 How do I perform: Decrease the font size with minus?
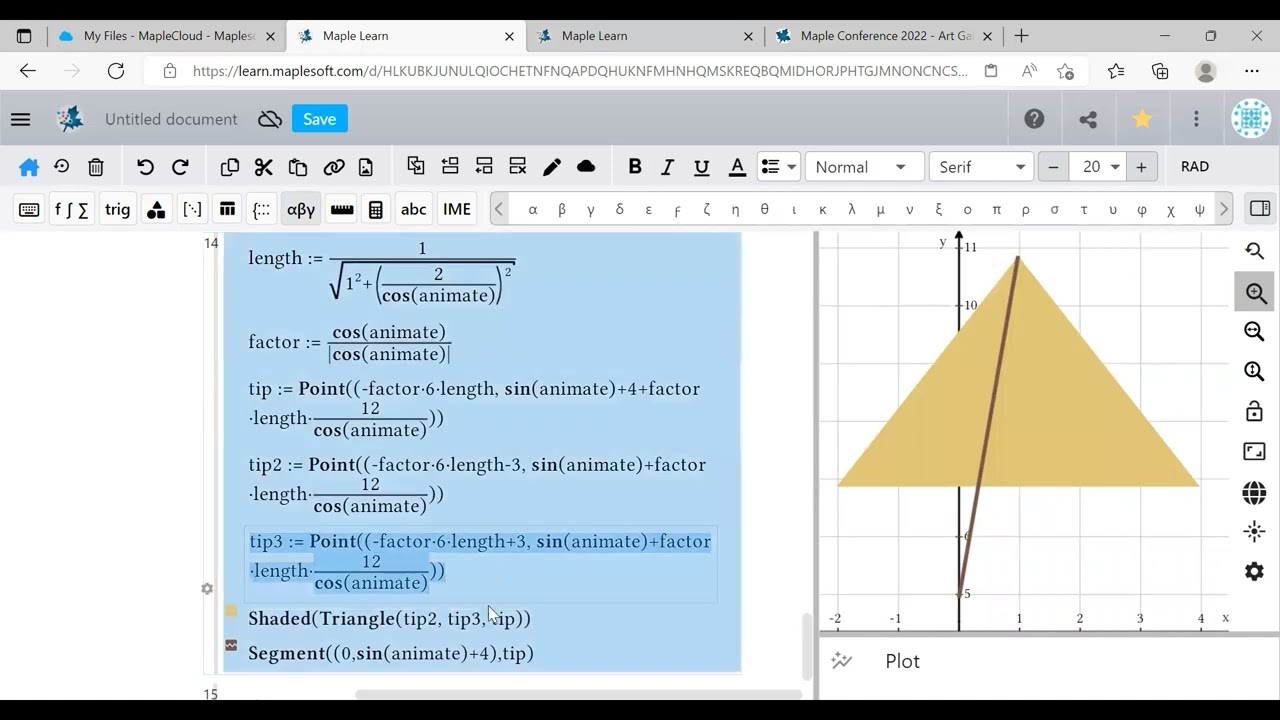(x=1053, y=167)
